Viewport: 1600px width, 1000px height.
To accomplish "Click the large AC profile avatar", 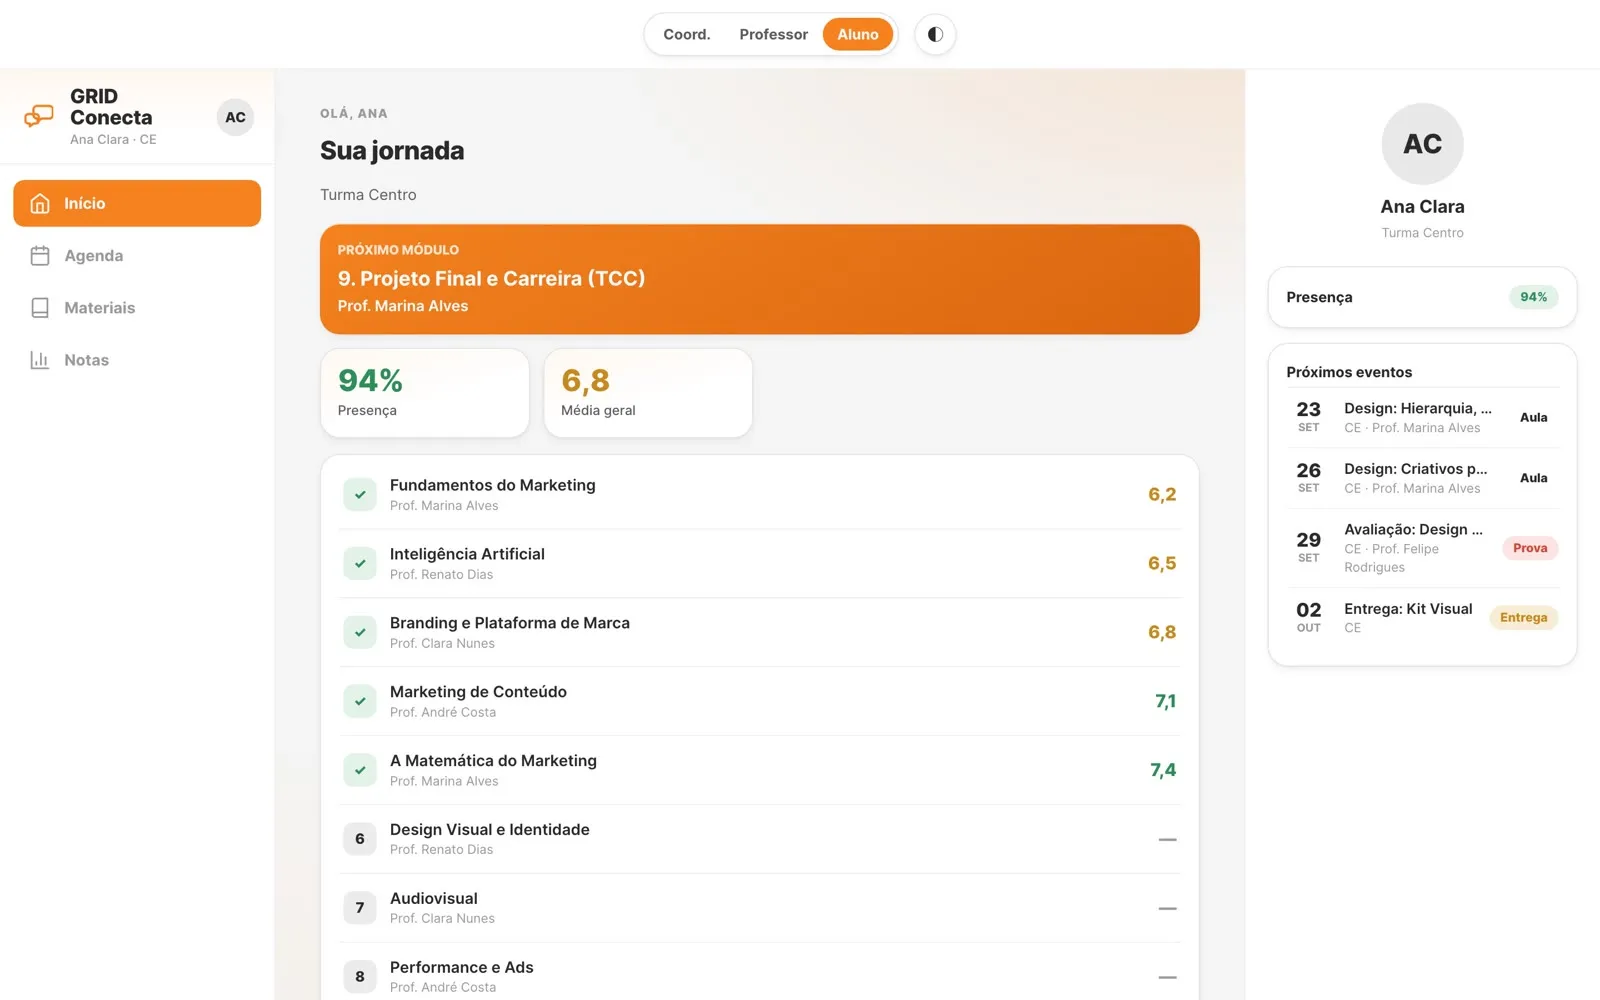I will [x=1422, y=144].
